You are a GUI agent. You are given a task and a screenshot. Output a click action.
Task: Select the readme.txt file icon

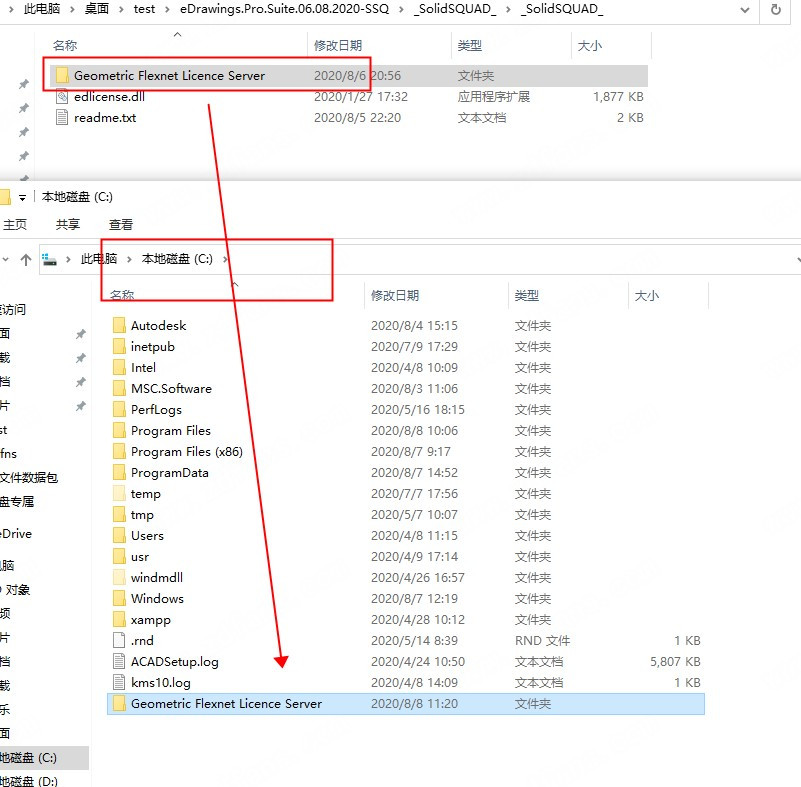pos(62,117)
